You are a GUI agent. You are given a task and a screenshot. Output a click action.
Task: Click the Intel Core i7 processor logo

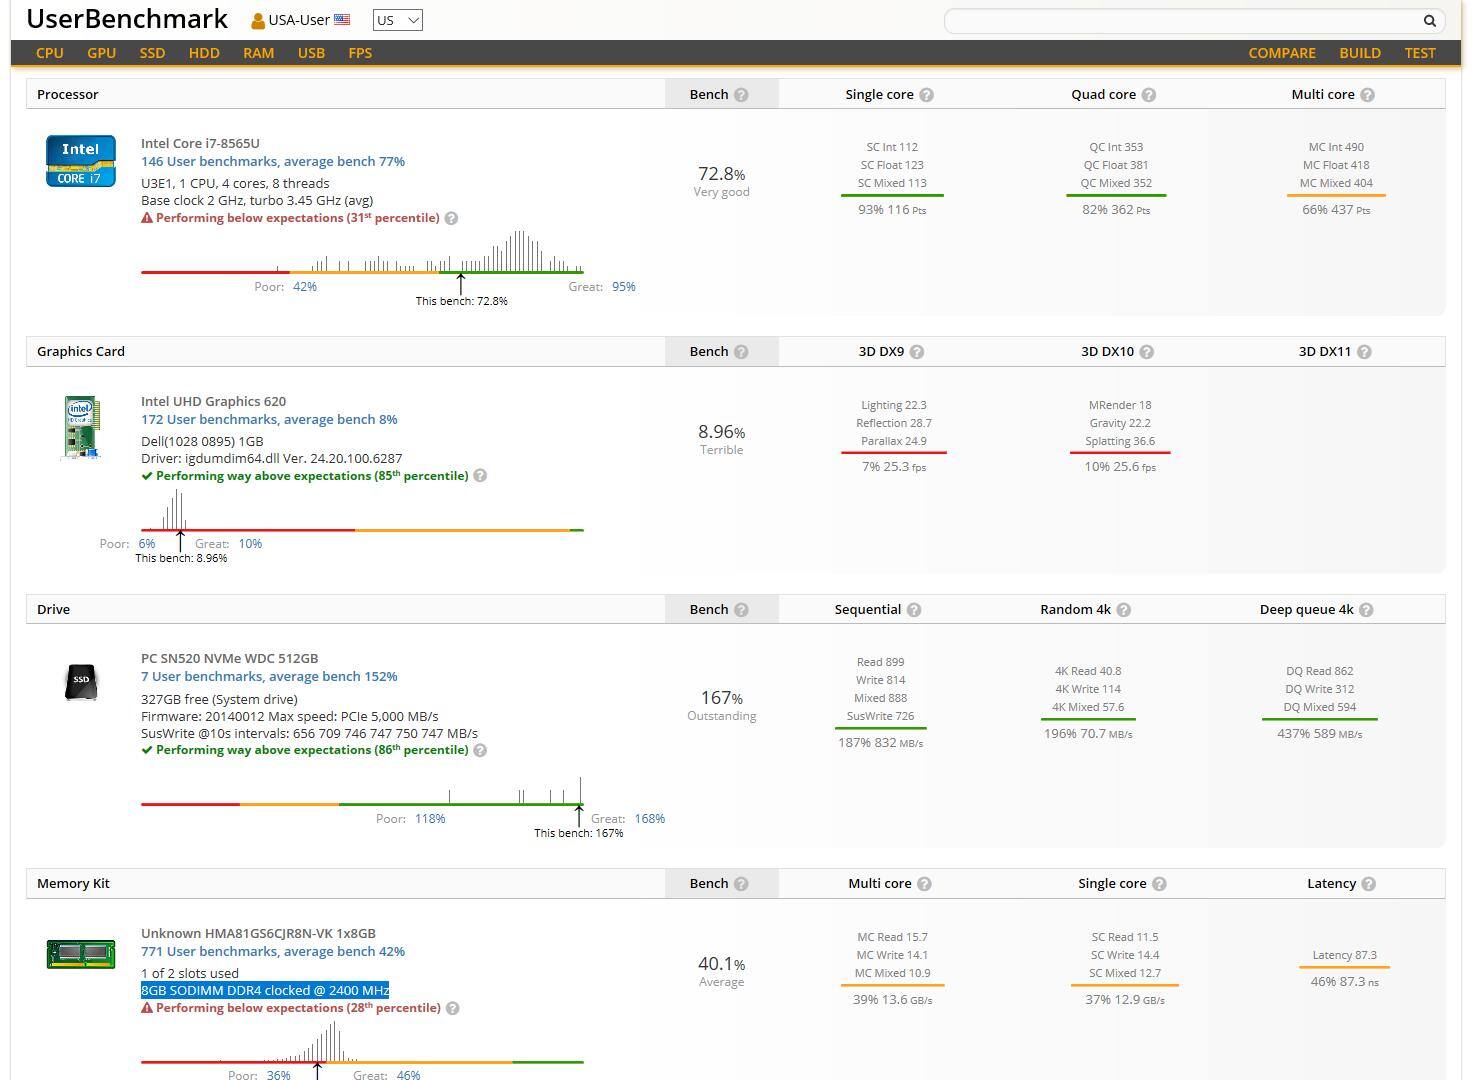point(81,161)
